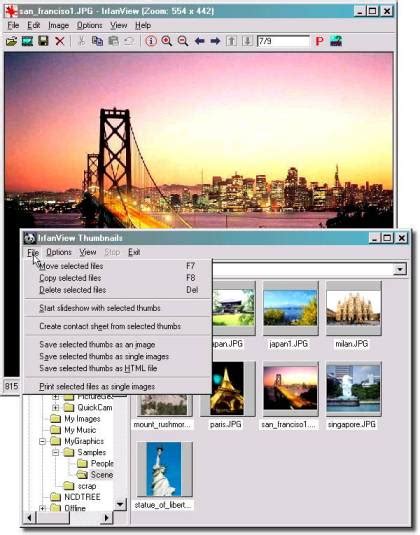This screenshot has height=535, width=420.
Task: Select the statue_of_liberty thumbnail
Action: click(x=164, y=469)
